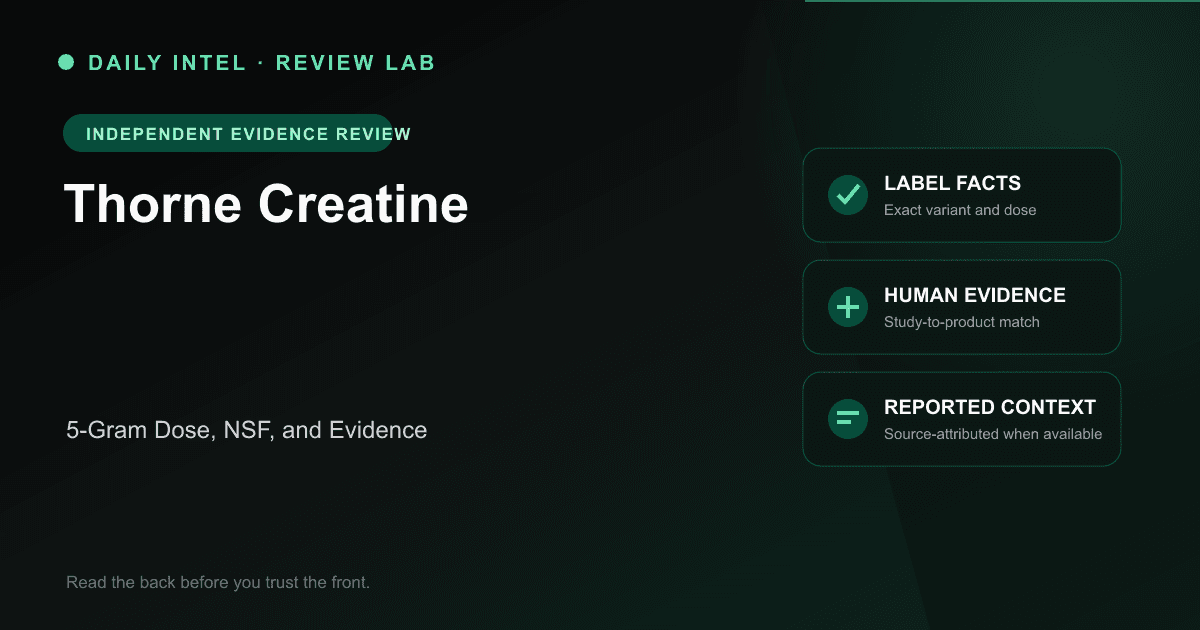Click 'Read the back before you trust the front.'
Viewport: 1200px width, 630px height.
[218, 582]
